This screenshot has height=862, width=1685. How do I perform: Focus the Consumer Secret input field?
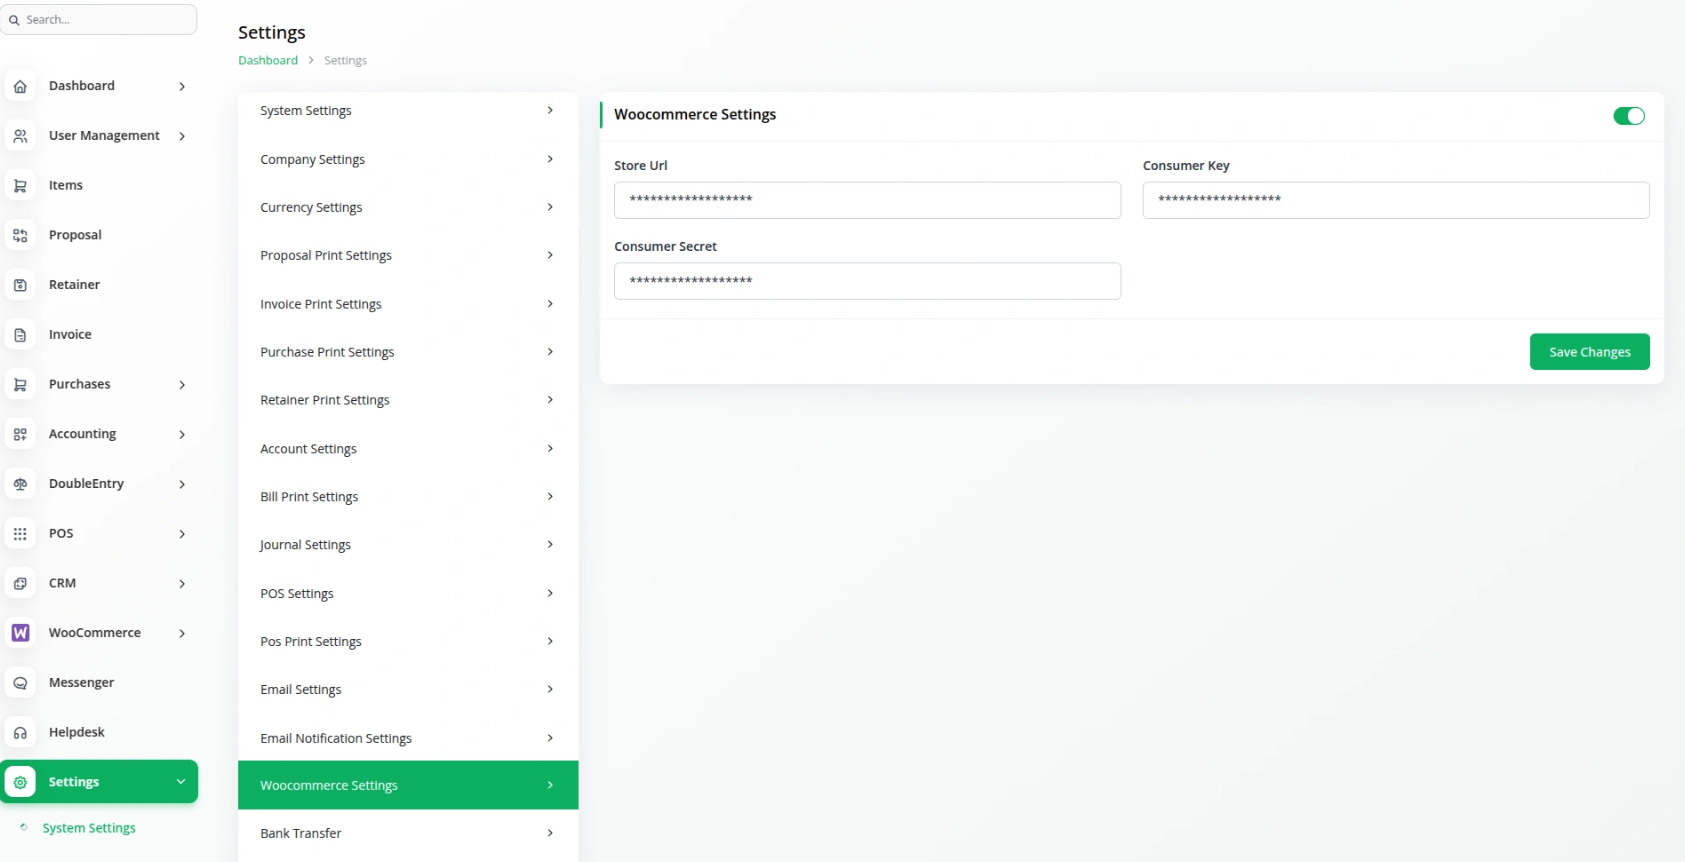click(867, 281)
